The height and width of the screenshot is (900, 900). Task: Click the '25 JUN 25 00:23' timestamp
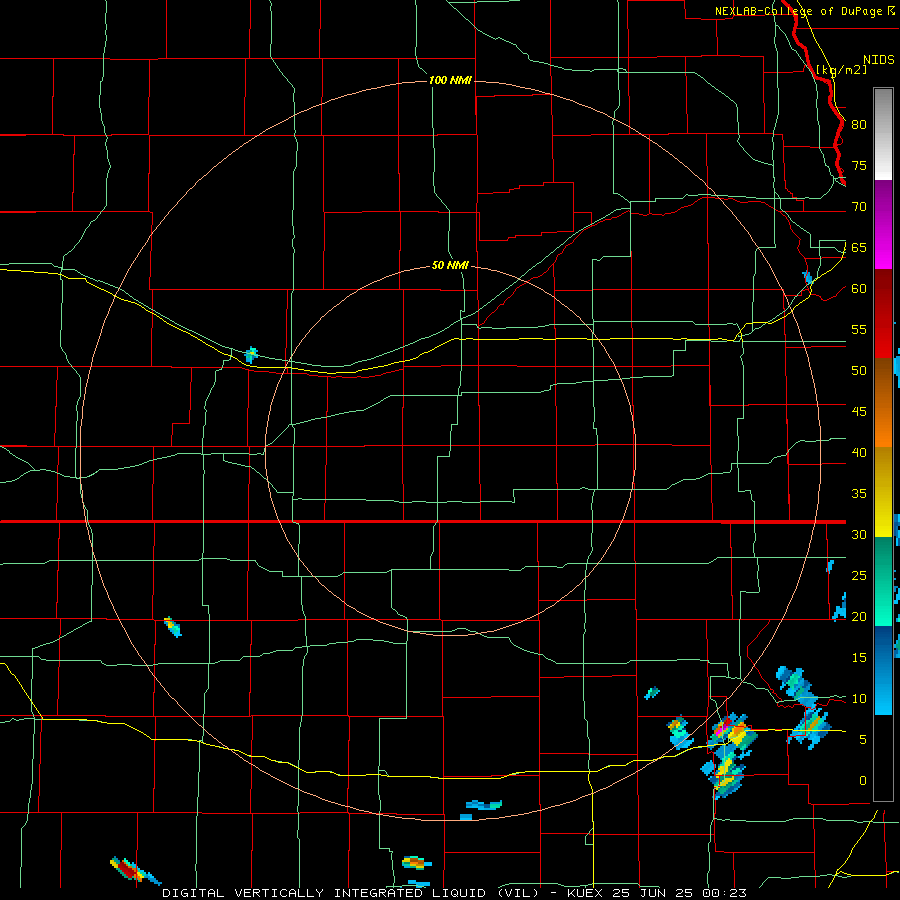pyautogui.click(x=679, y=893)
